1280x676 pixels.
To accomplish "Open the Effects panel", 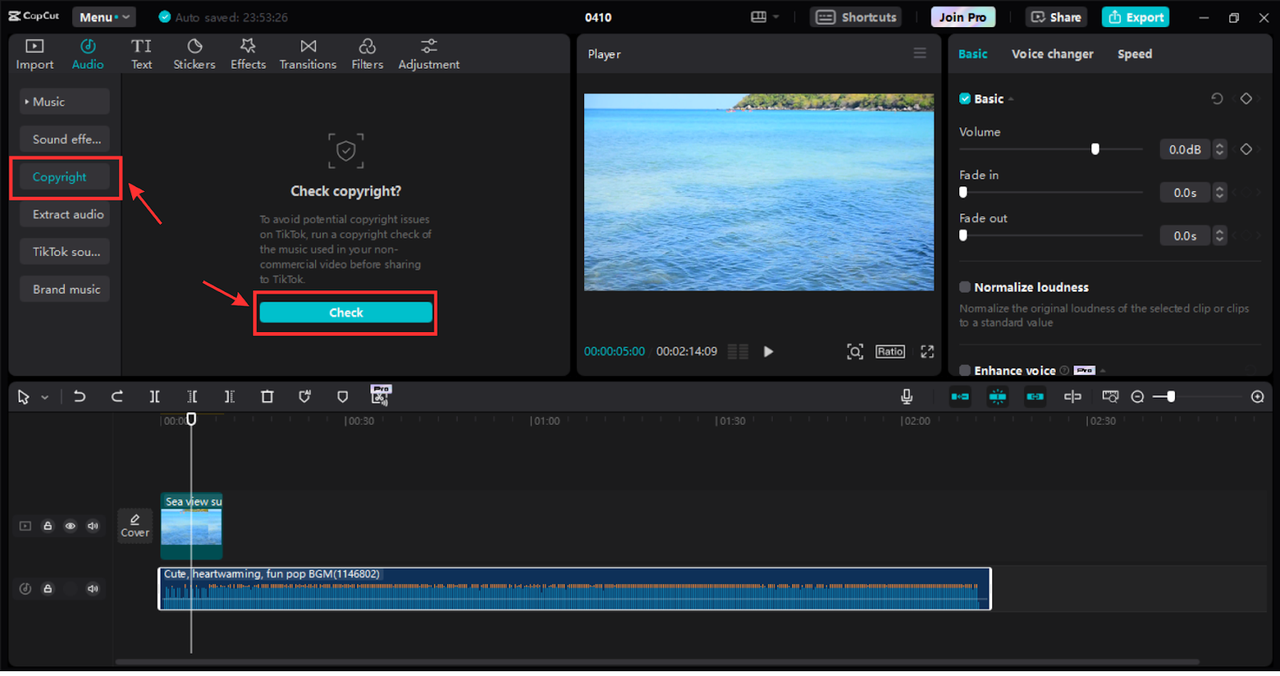I will 248,54.
